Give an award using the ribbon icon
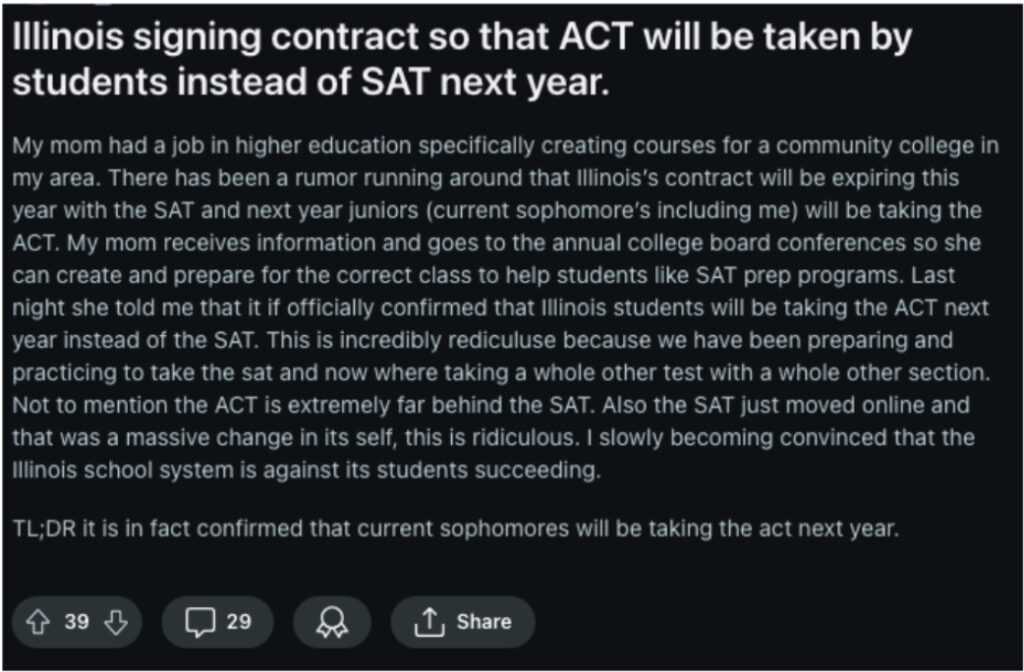The image size is (1024, 672). pyautogui.click(x=332, y=622)
